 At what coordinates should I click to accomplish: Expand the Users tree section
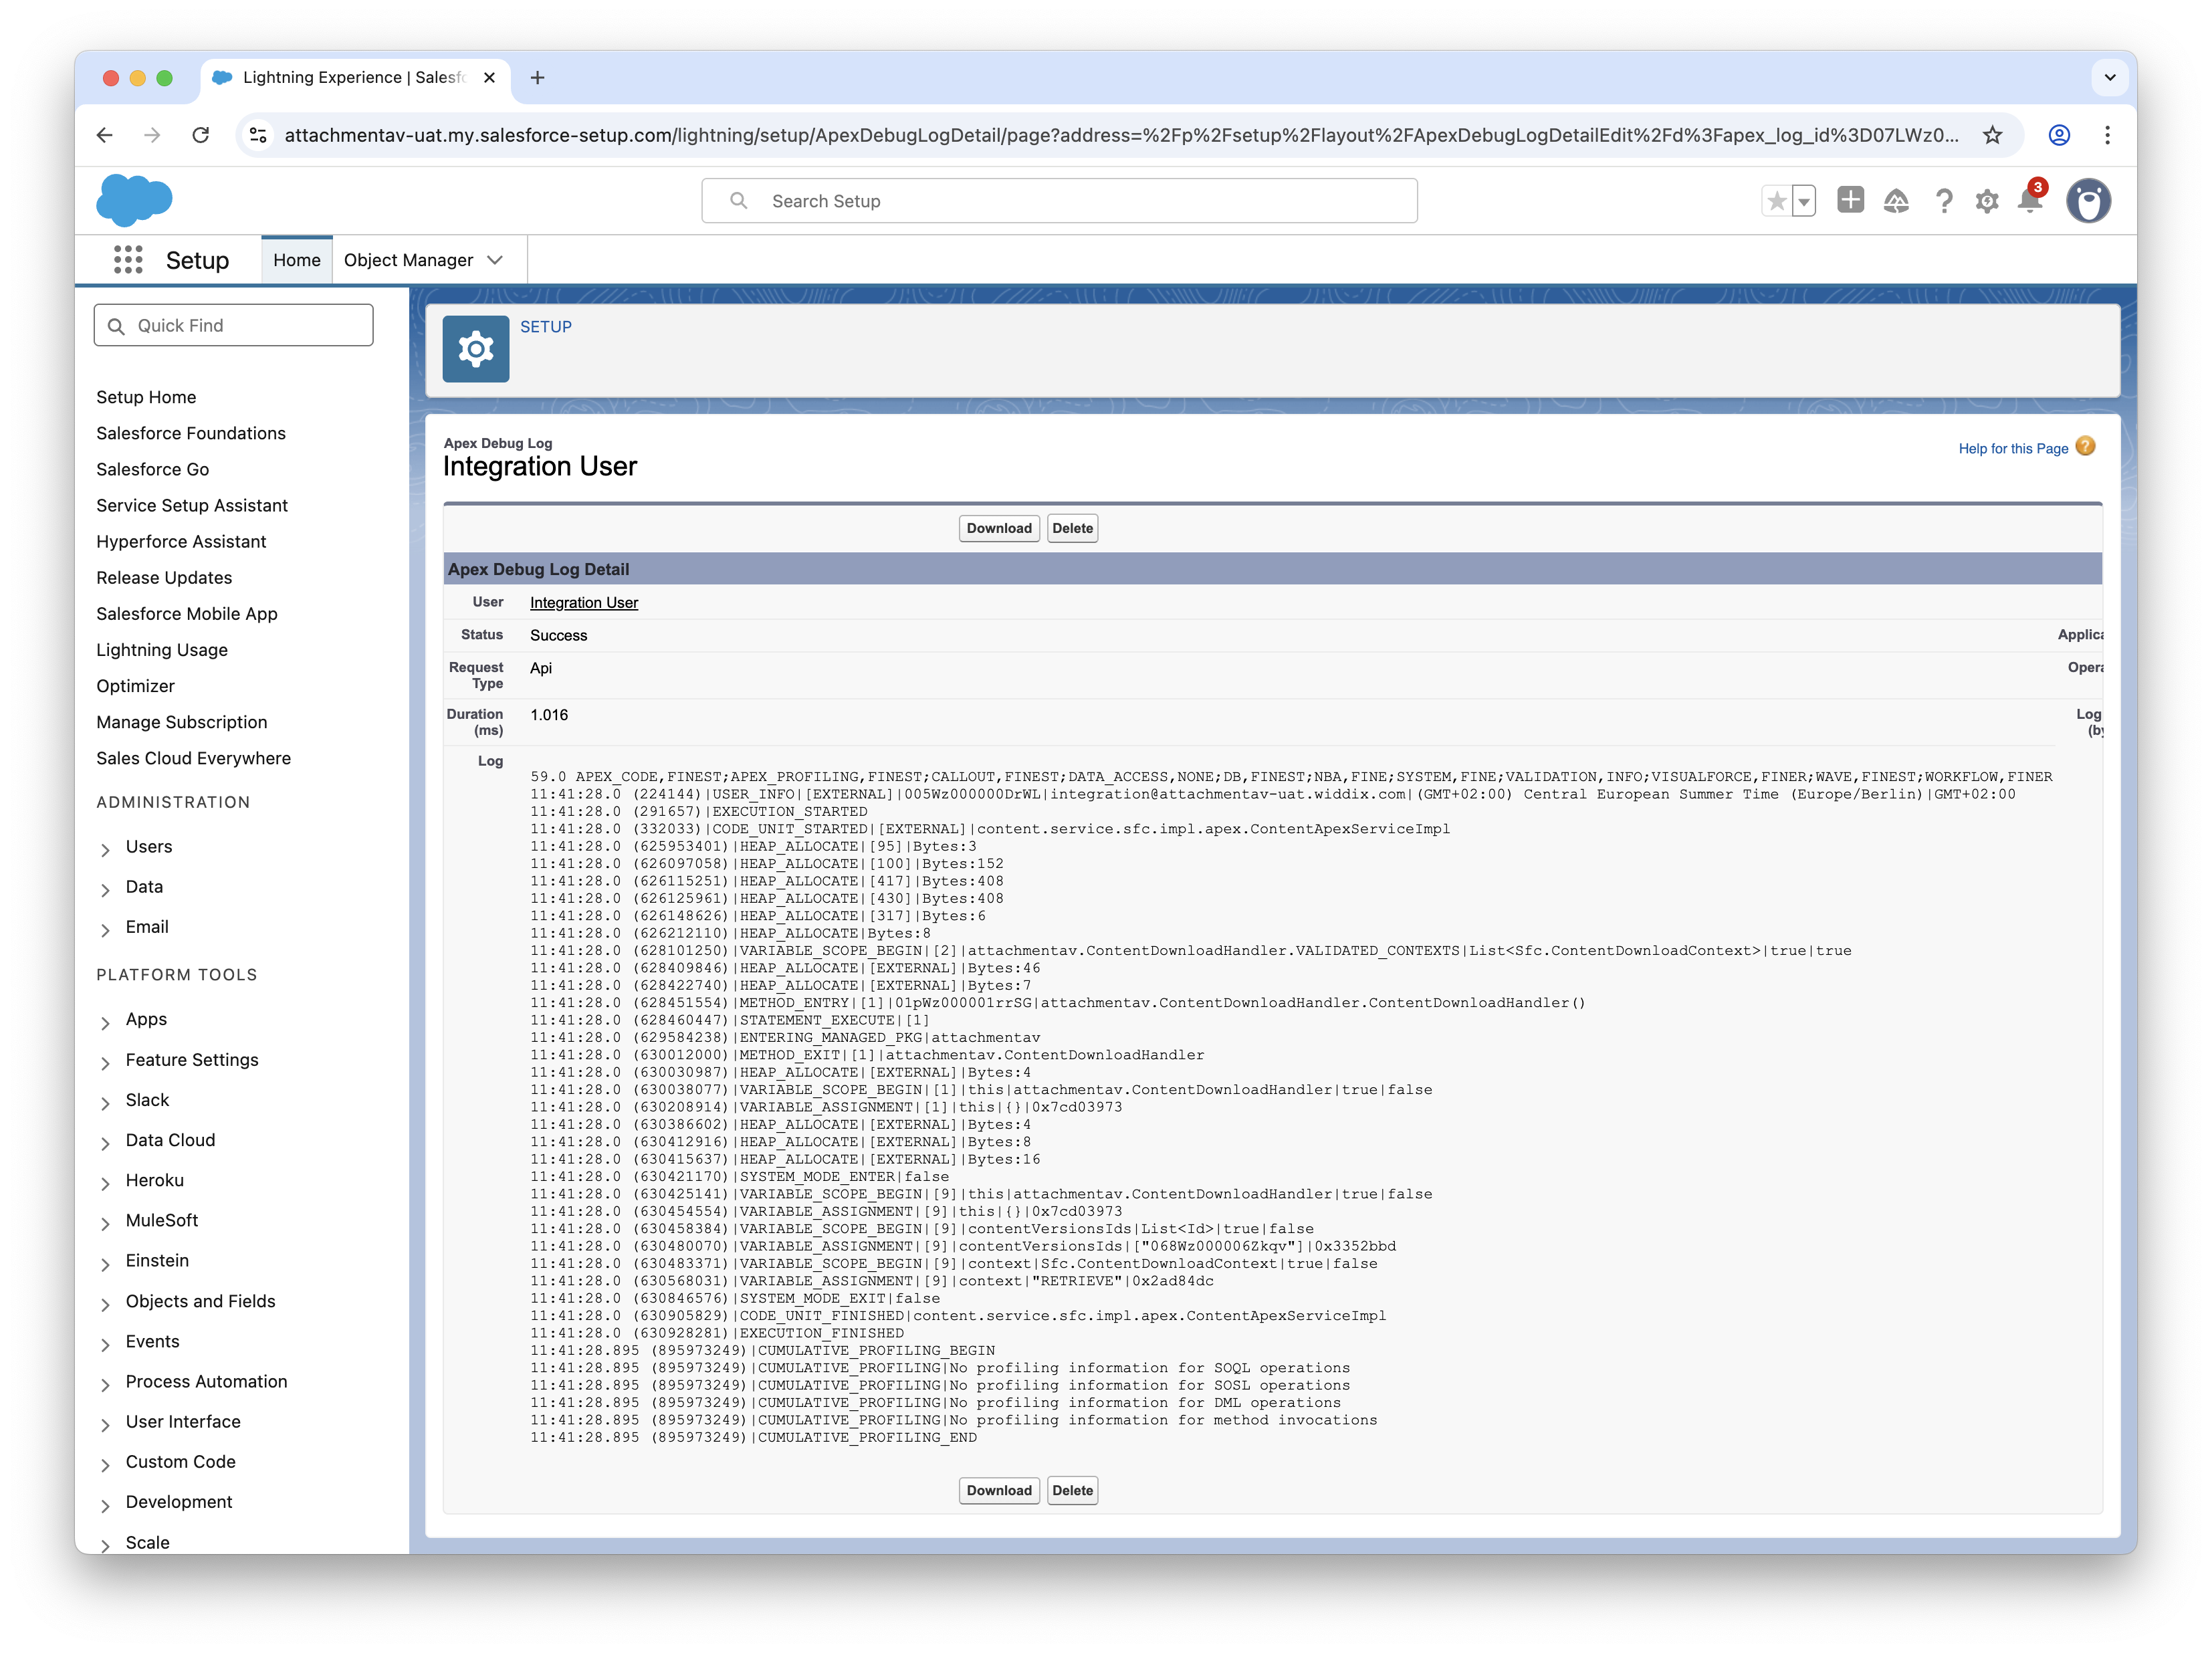coord(106,849)
